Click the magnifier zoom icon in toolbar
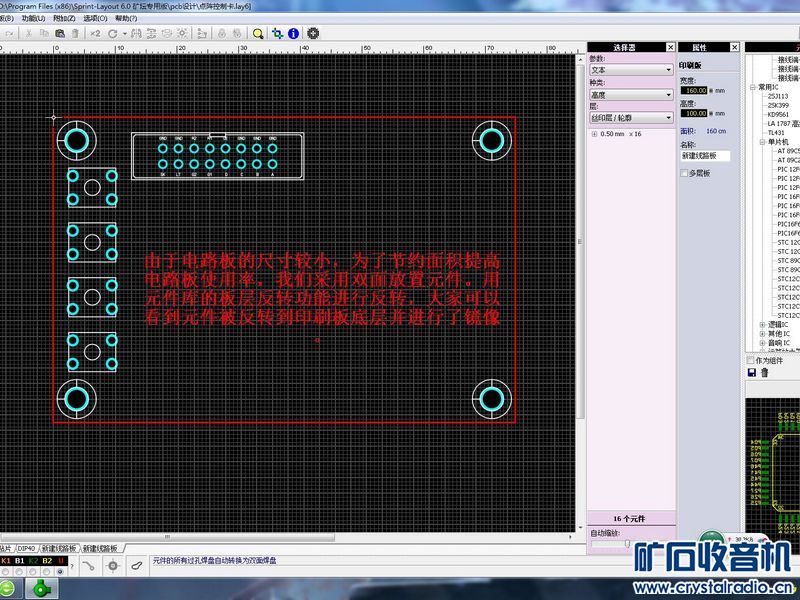The image size is (800, 600). pos(257,33)
